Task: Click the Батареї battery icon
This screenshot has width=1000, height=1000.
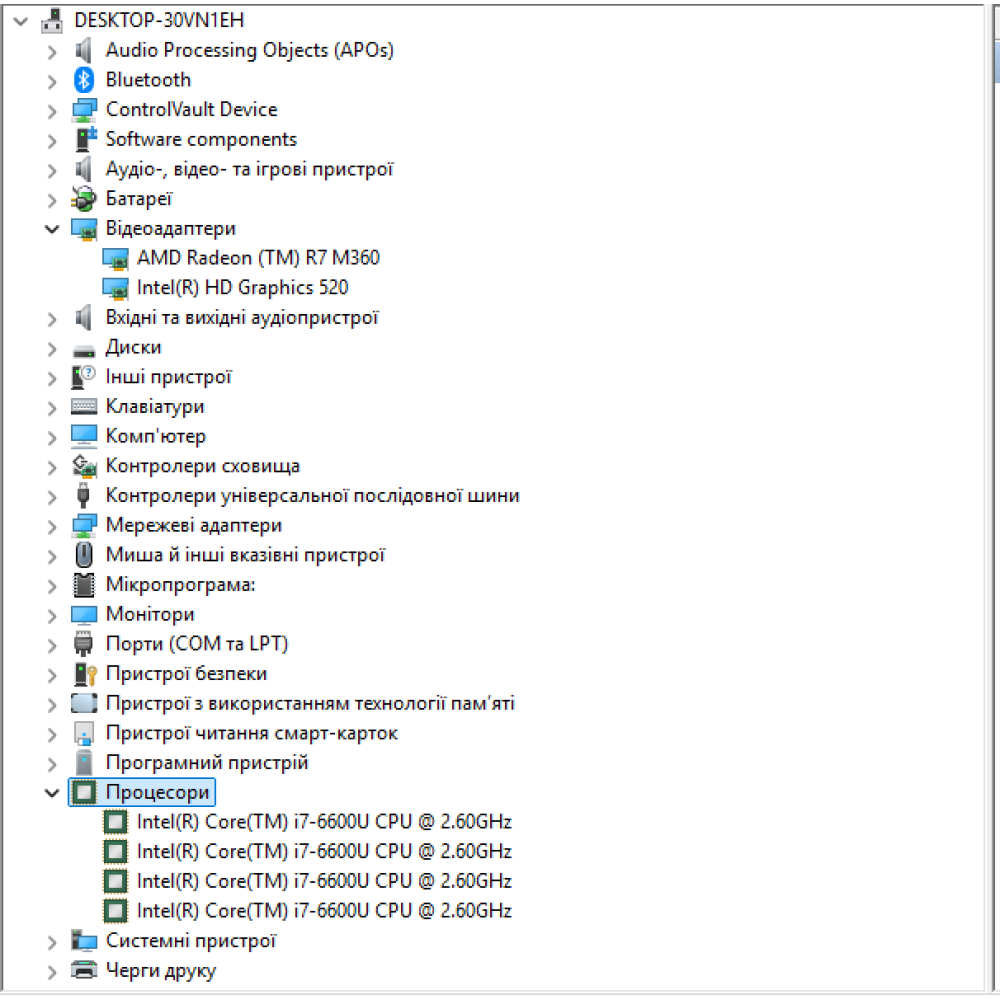Action: tap(84, 199)
